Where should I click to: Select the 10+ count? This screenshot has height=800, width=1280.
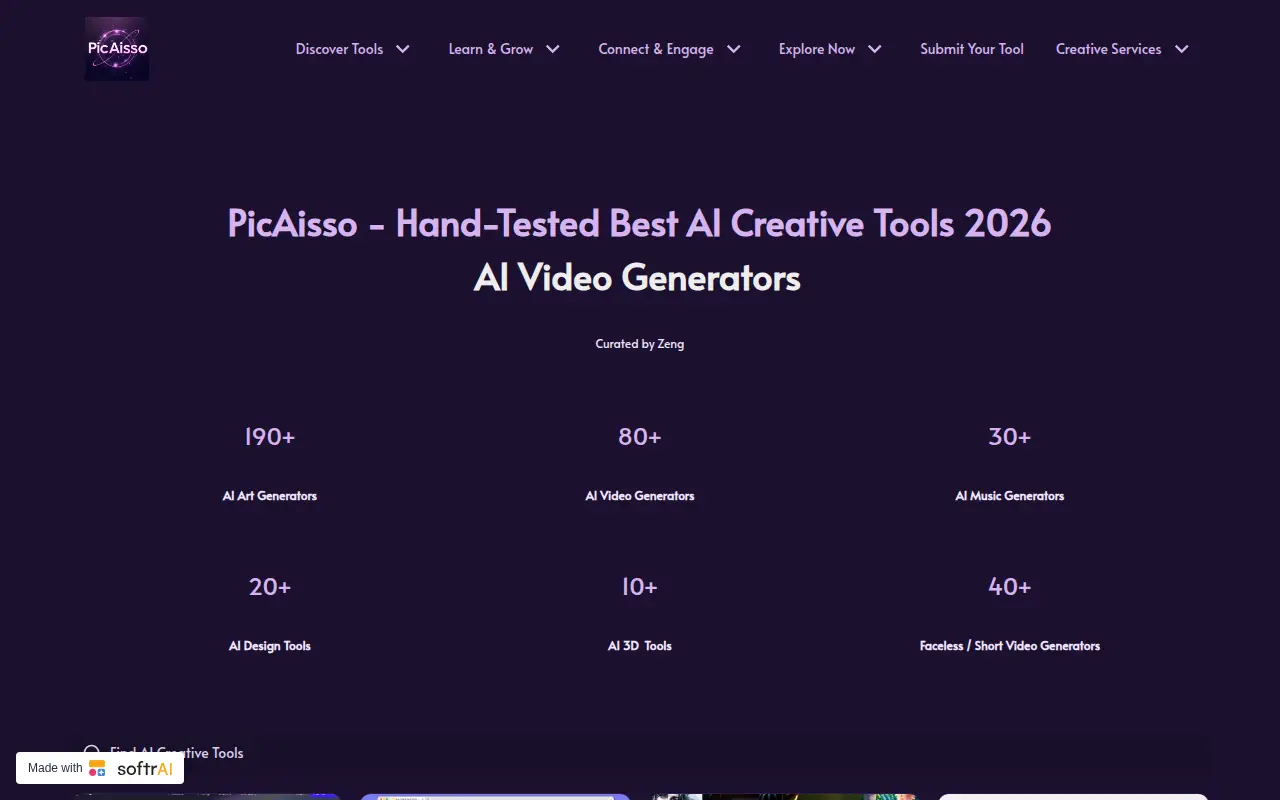point(640,587)
